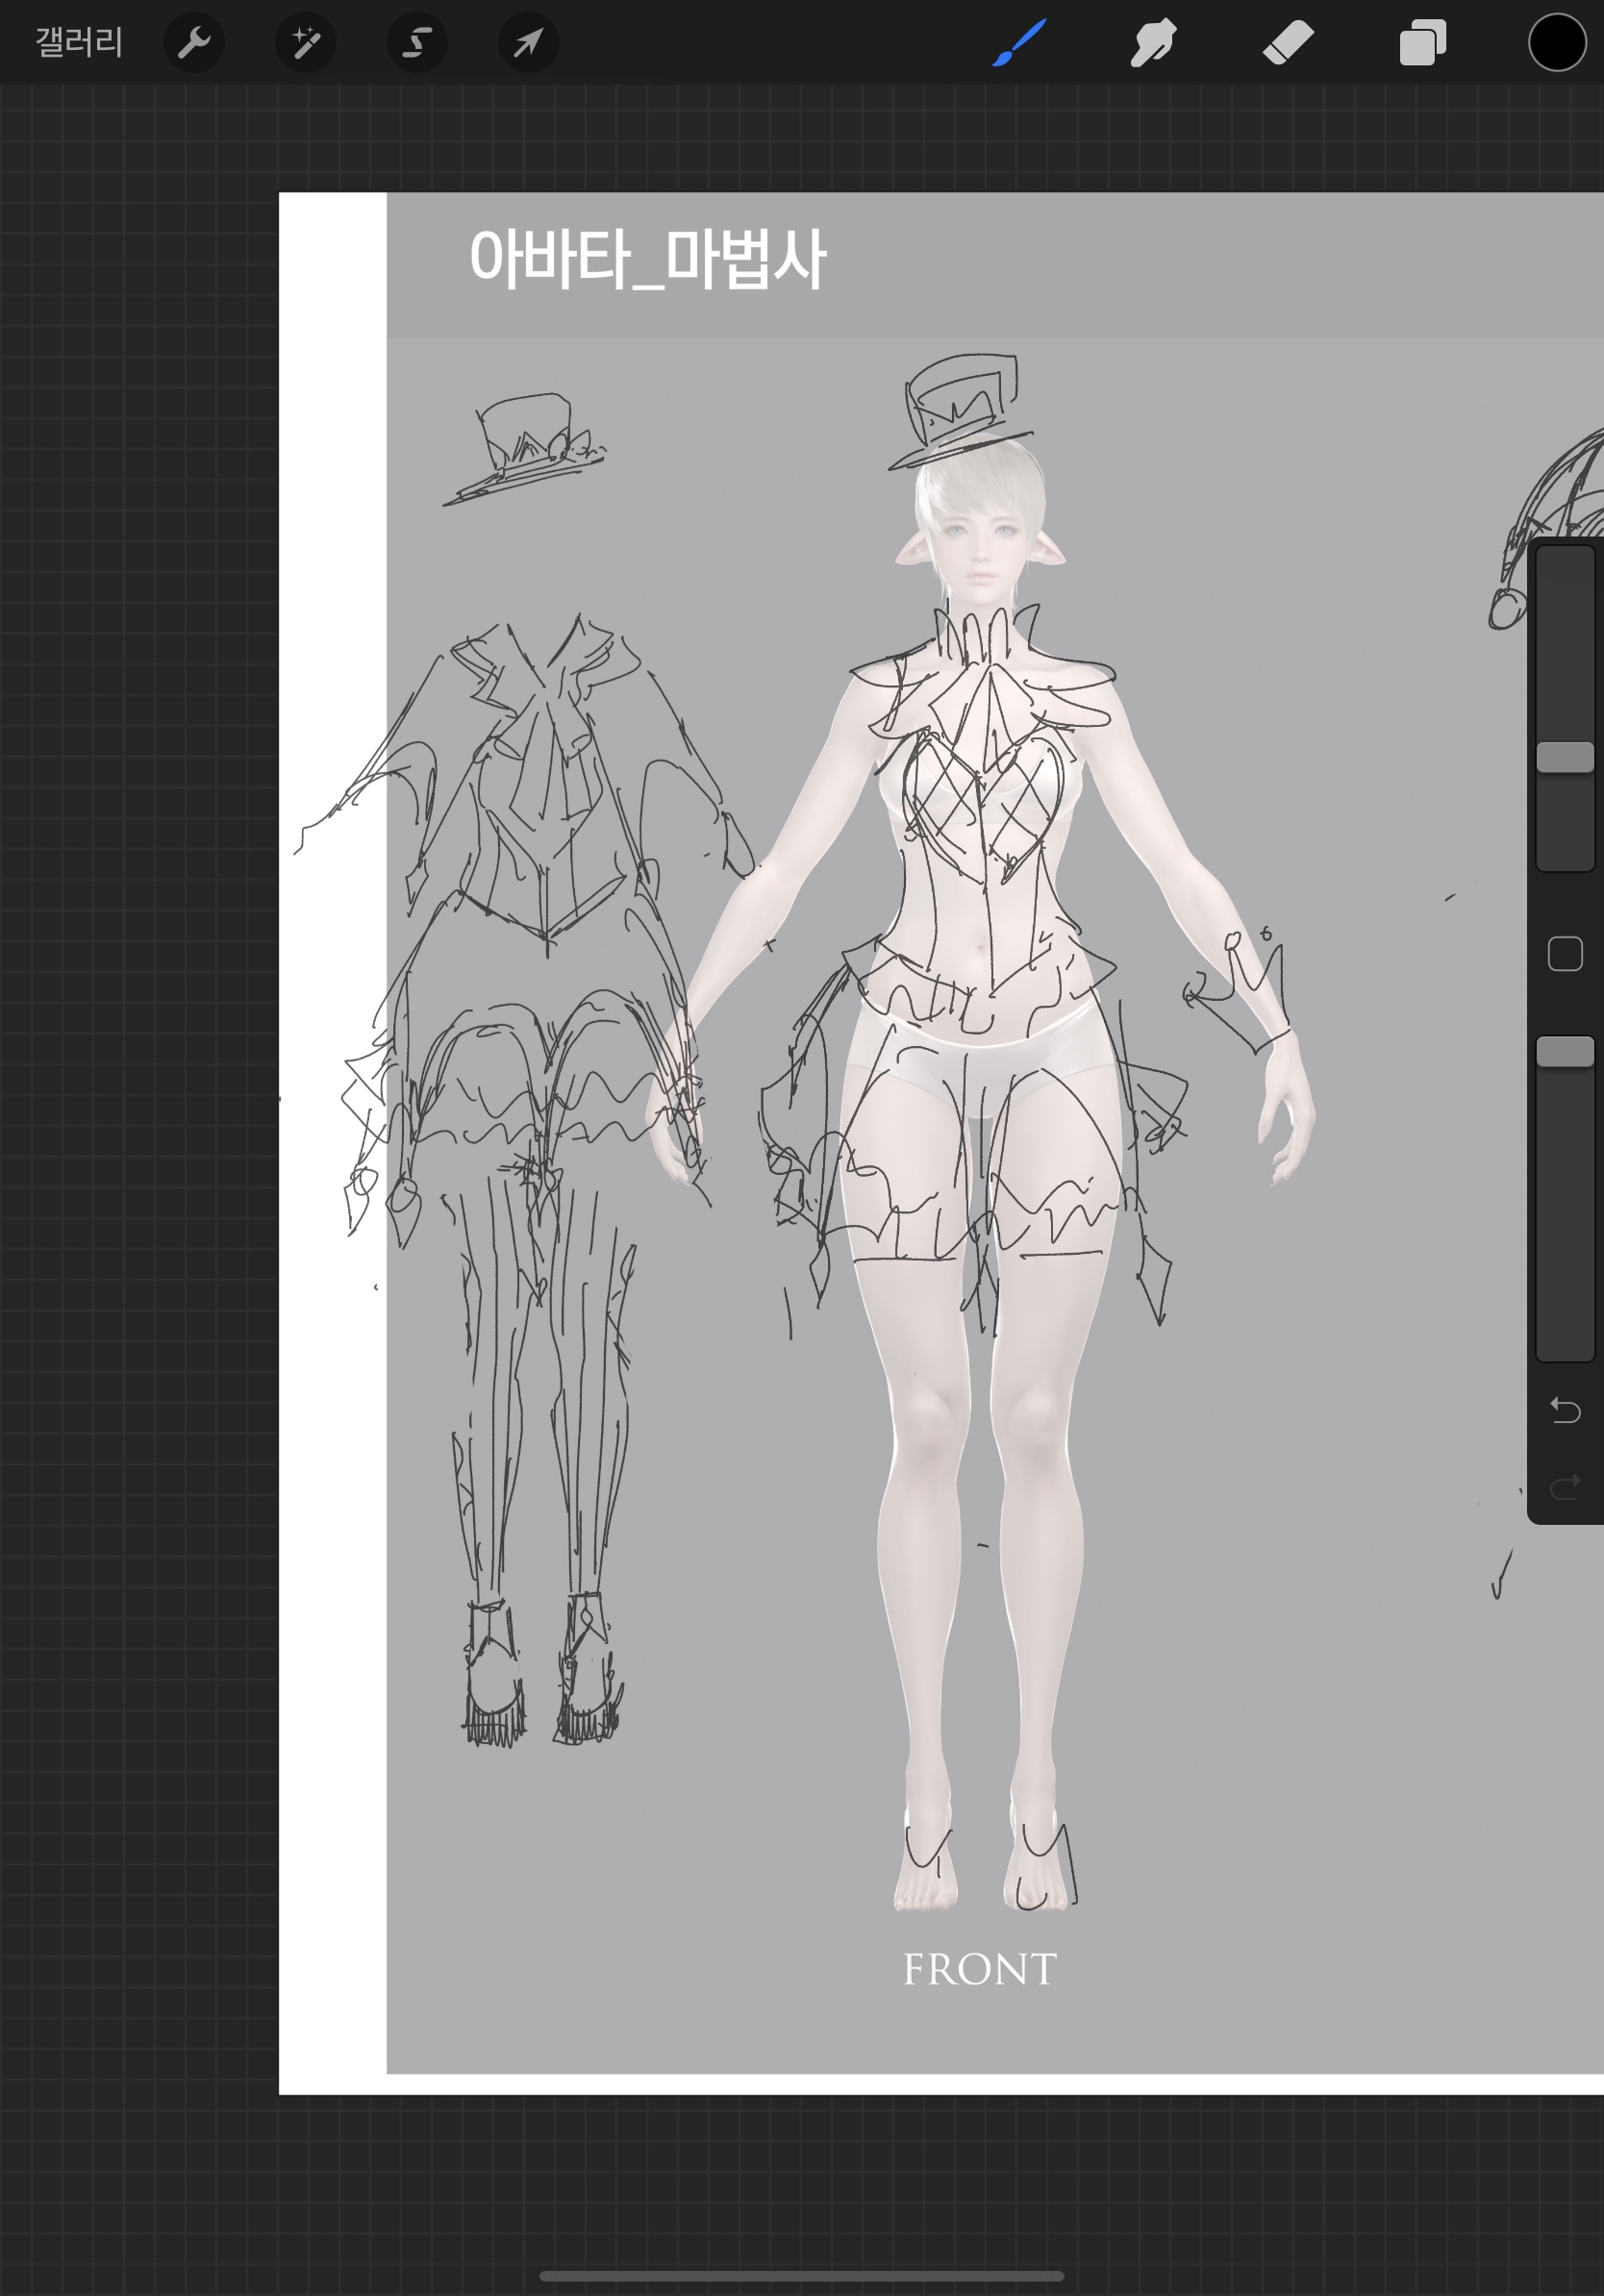Activate the Selection tool

[417, 42]
